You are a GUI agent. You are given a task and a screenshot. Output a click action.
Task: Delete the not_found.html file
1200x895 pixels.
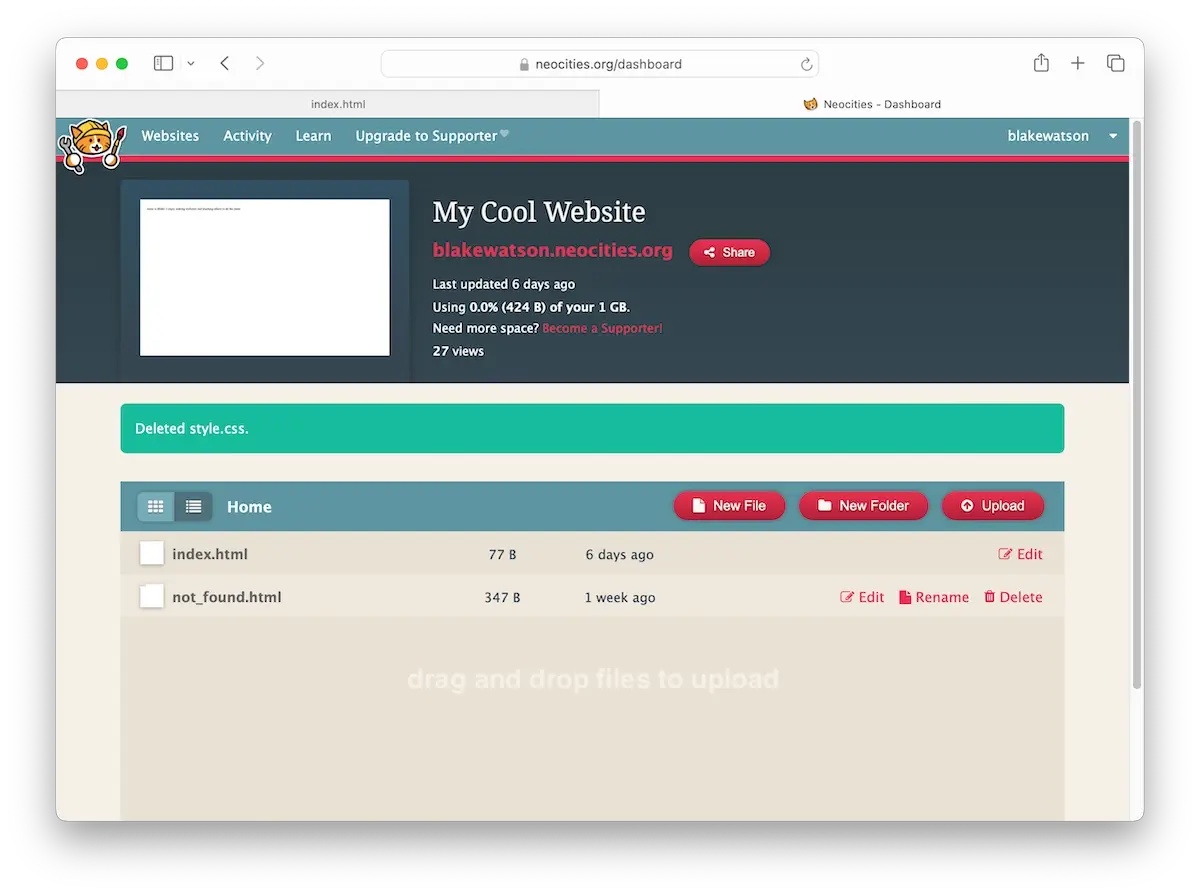[x=1013, y=597]
